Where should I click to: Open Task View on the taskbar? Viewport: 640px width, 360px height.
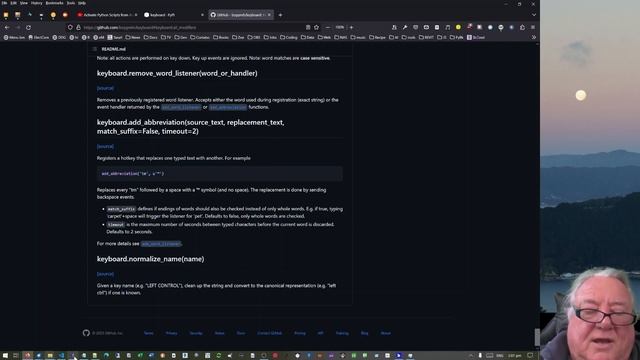point(16,356)
